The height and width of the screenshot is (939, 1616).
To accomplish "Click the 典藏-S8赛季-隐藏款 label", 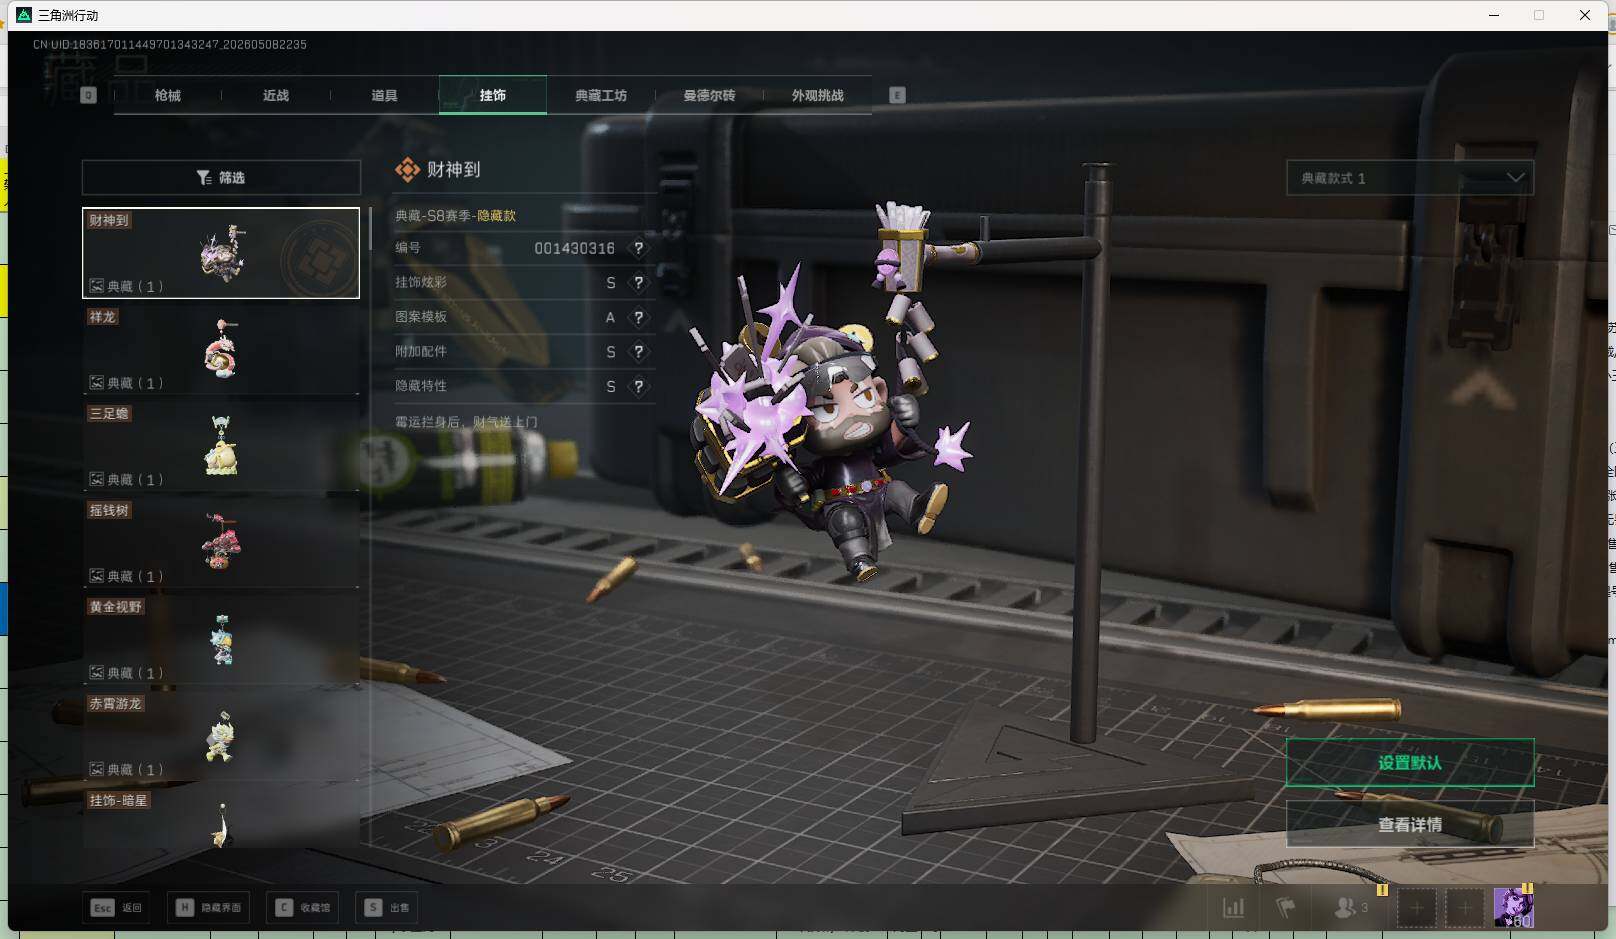I will coord(456,216).
